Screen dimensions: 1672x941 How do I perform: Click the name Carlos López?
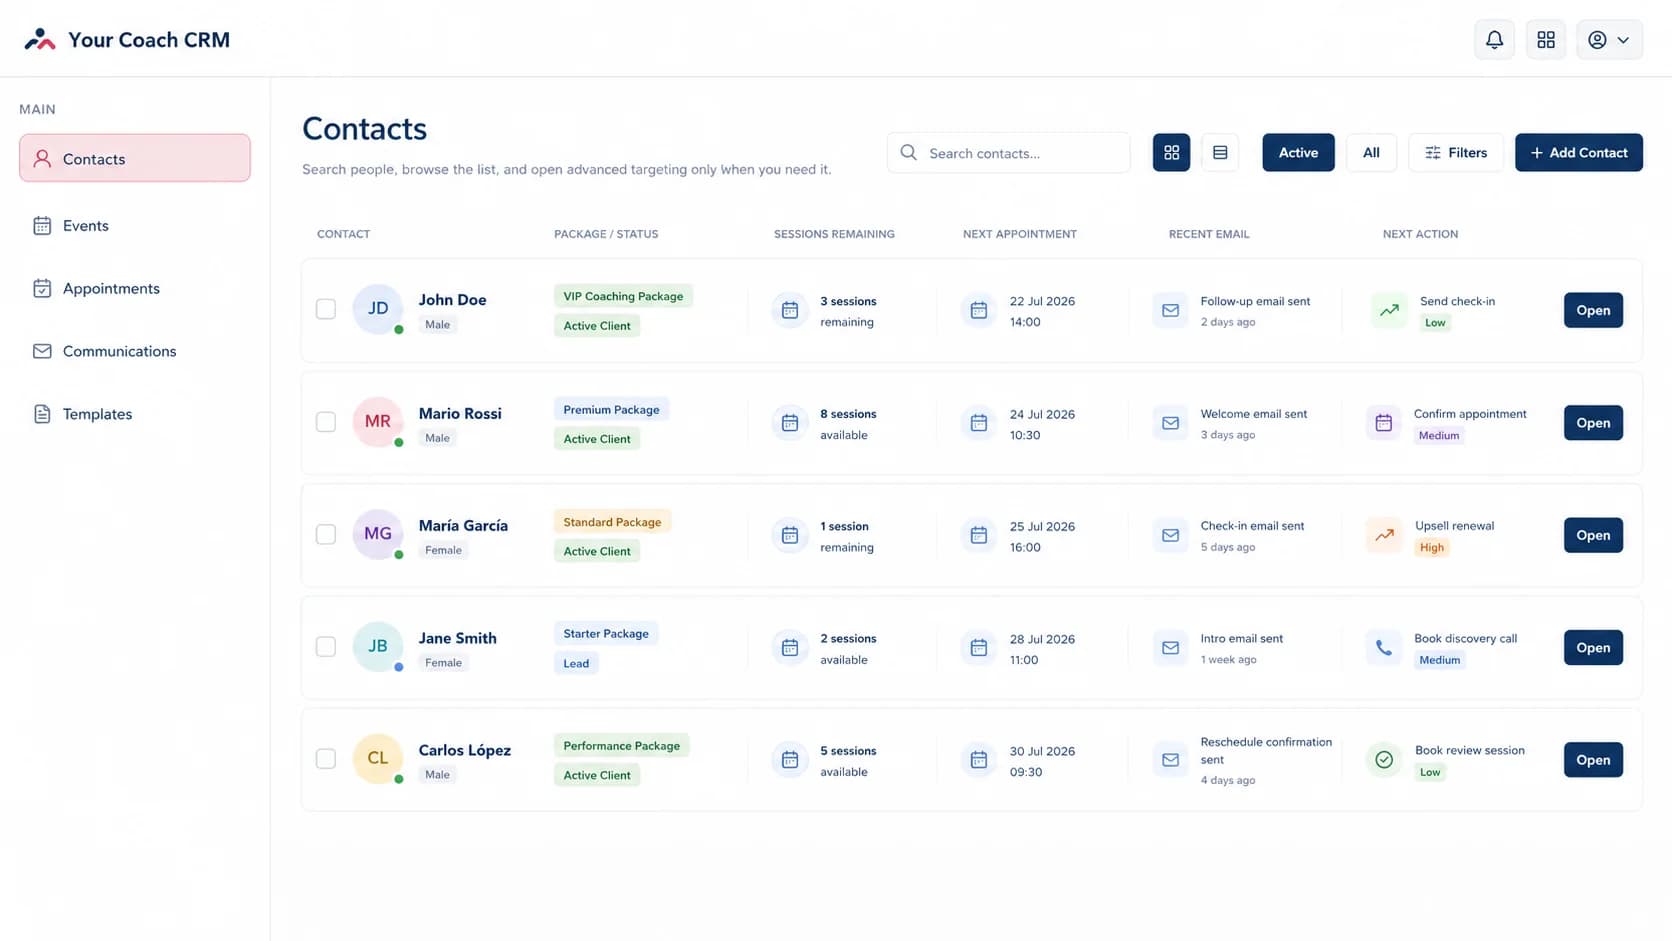465,750
